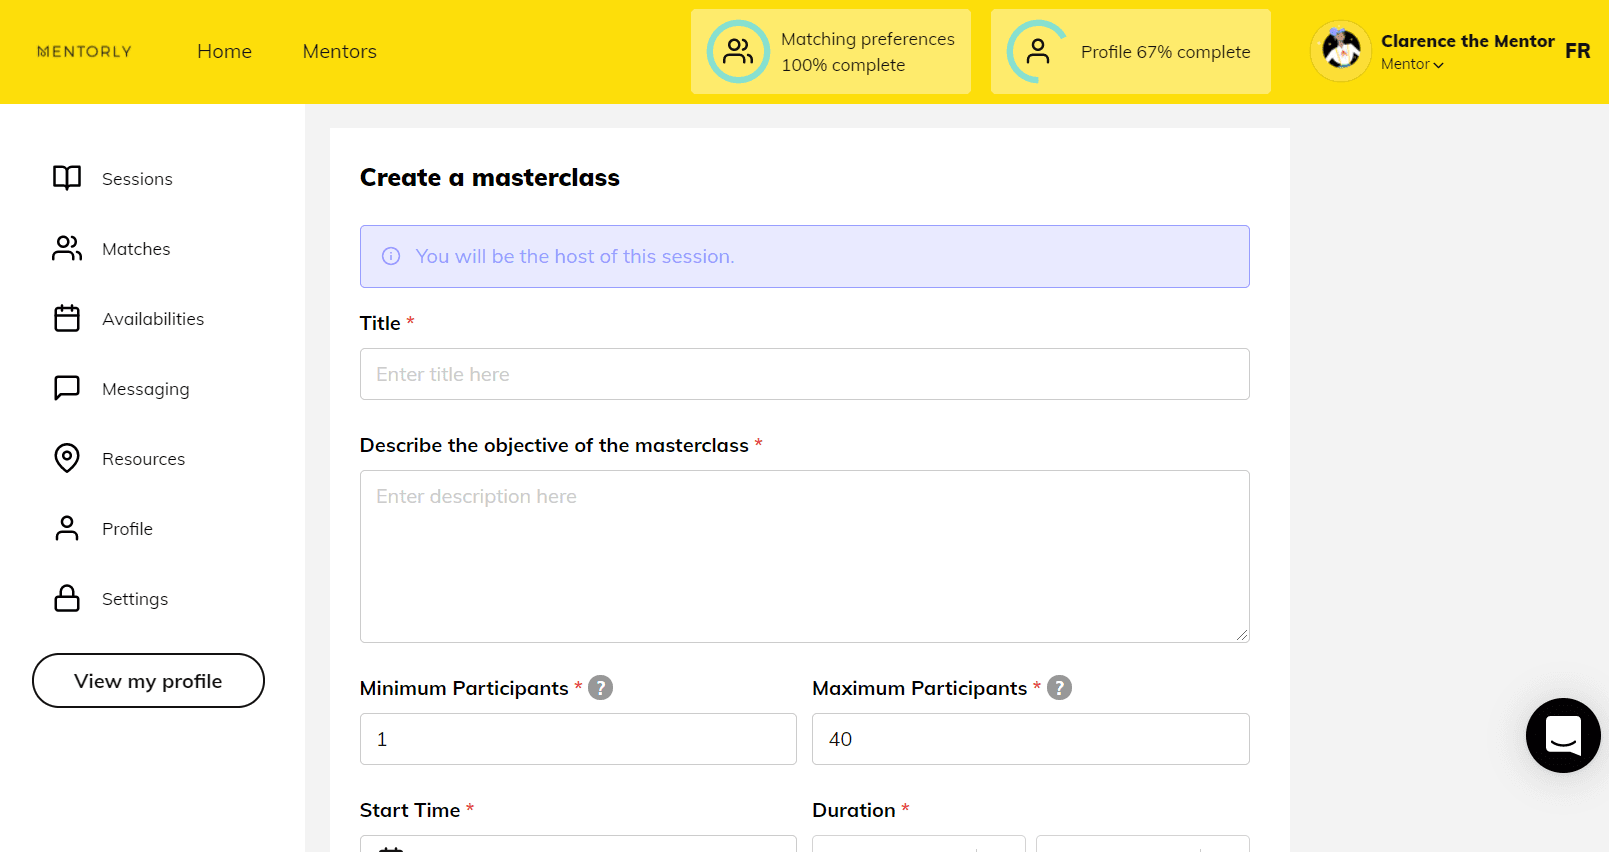Click the Sessions book icon
This screenshot has height=852, width=1609.
(67, 178)
